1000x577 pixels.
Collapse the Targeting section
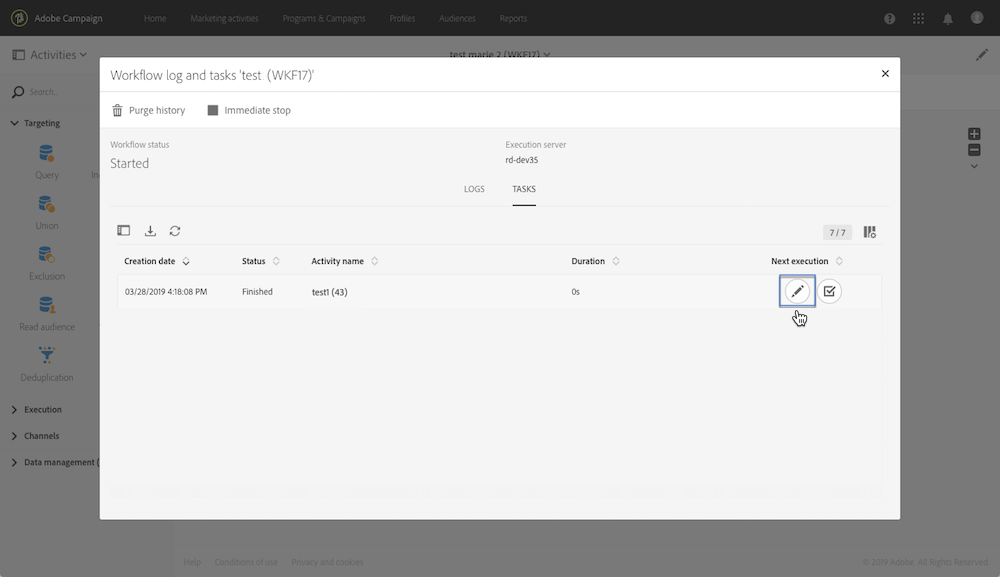click(x=14, y=123)
